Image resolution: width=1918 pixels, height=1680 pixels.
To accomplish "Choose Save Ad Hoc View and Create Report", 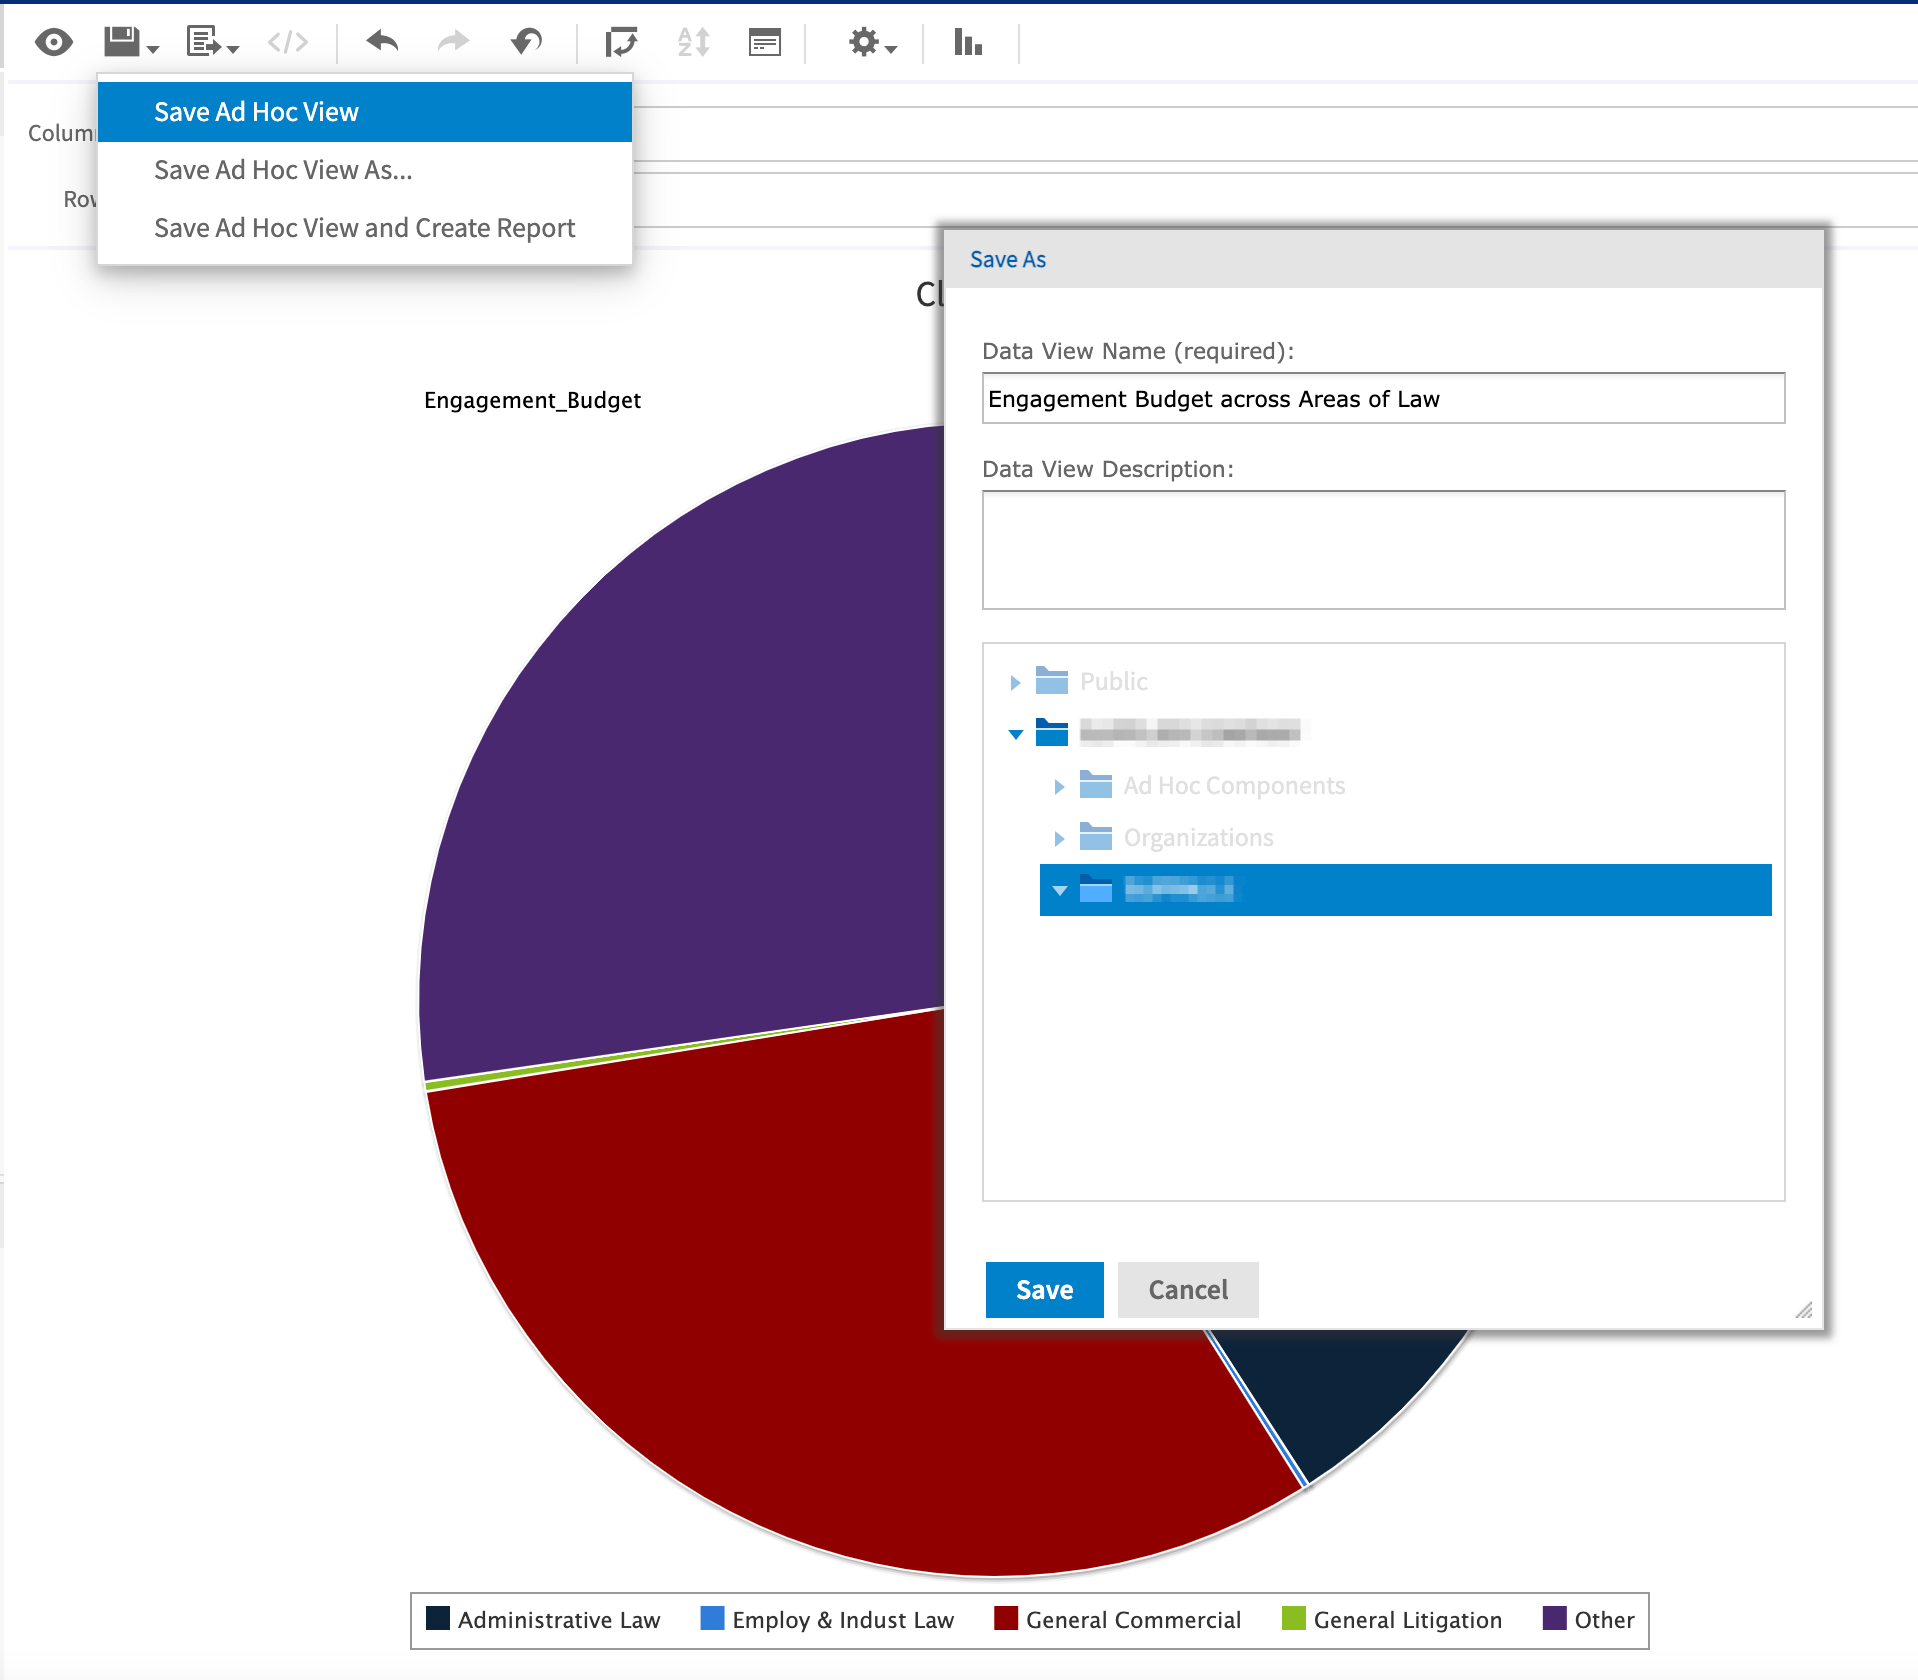I will tap(365, 228).
